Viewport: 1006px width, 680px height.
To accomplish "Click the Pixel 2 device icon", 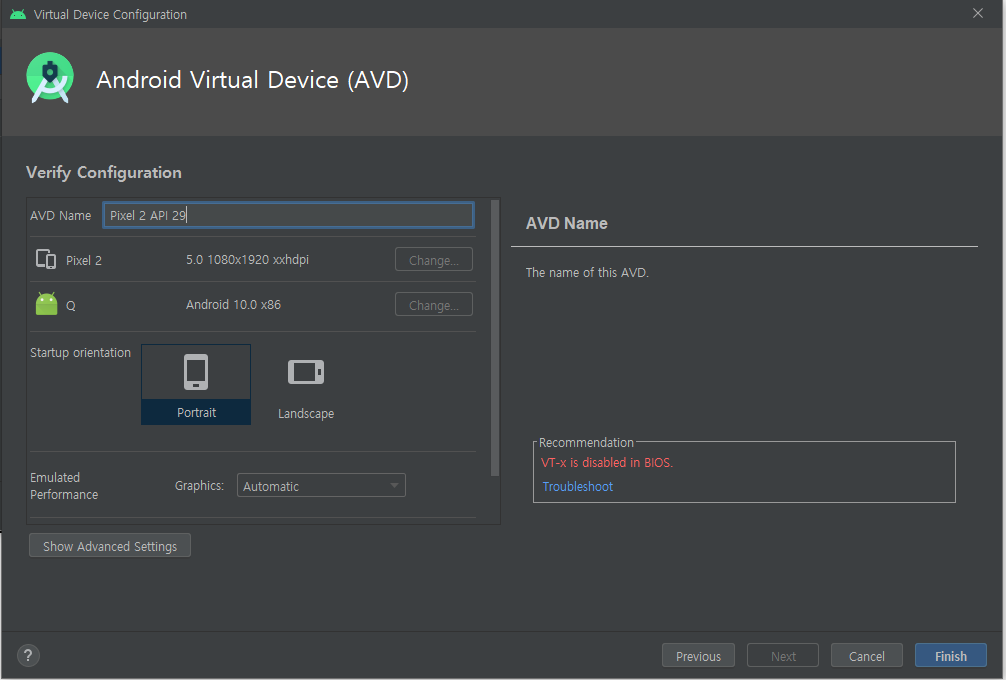I will [46, 259].
